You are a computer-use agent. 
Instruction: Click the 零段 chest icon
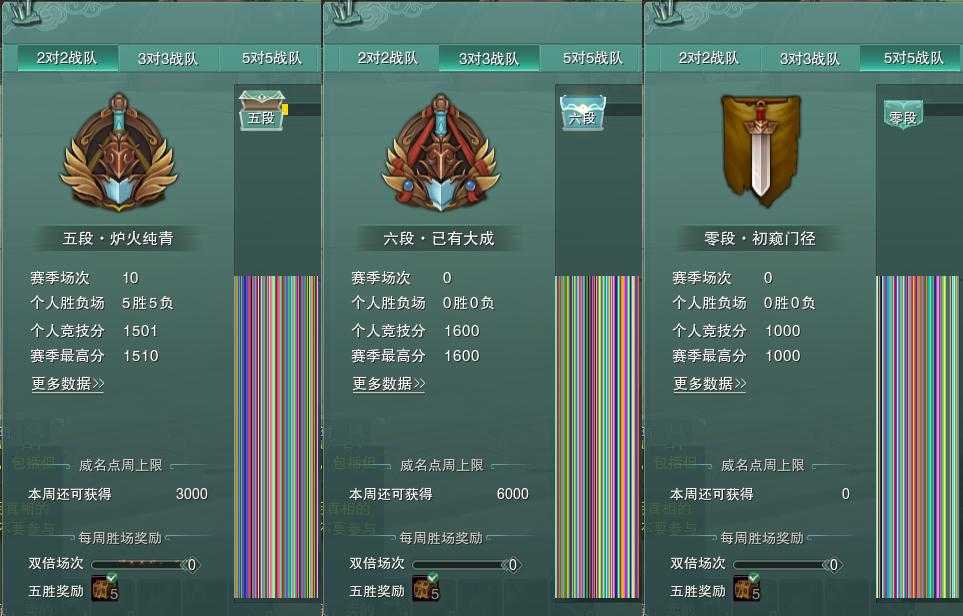point(903,115)
